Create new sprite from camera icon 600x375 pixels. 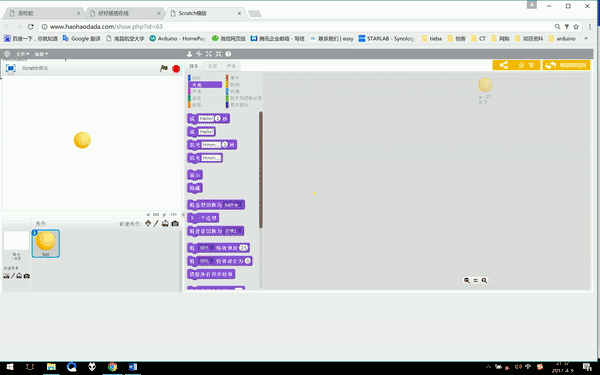point(175,223)
